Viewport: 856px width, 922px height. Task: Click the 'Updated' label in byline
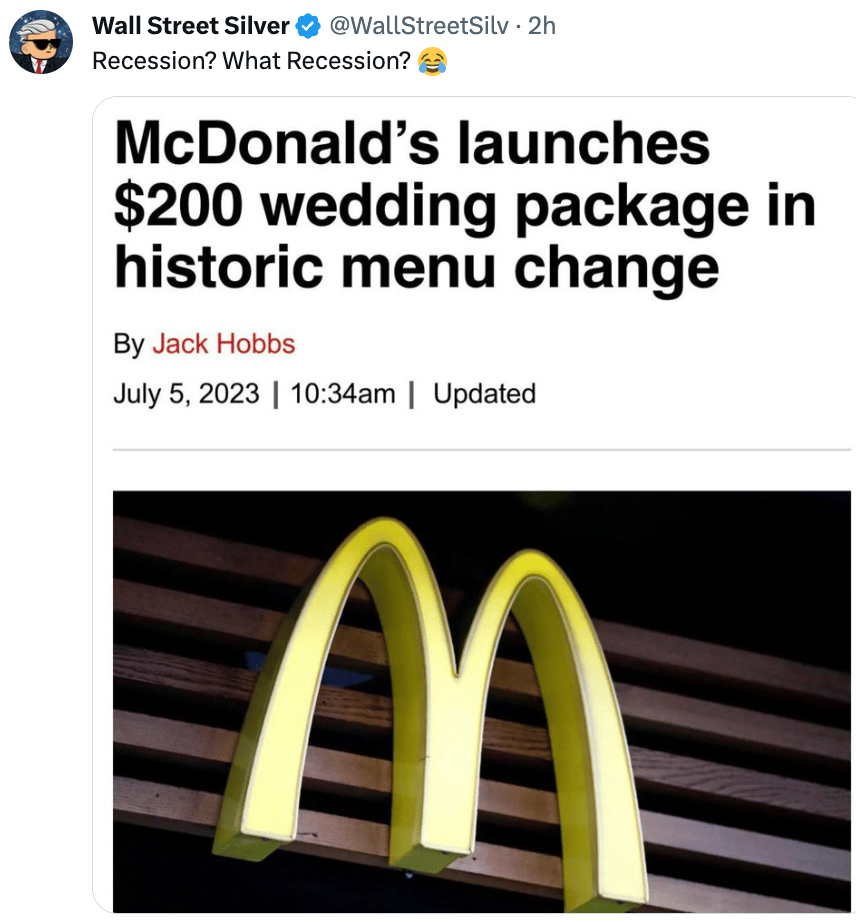tap(484, 394)
